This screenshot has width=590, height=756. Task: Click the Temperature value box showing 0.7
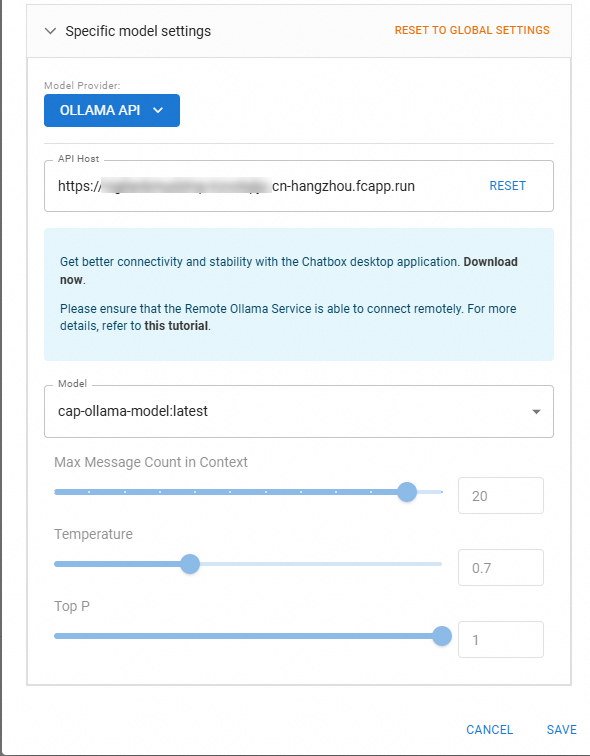[x=500, y=567]
